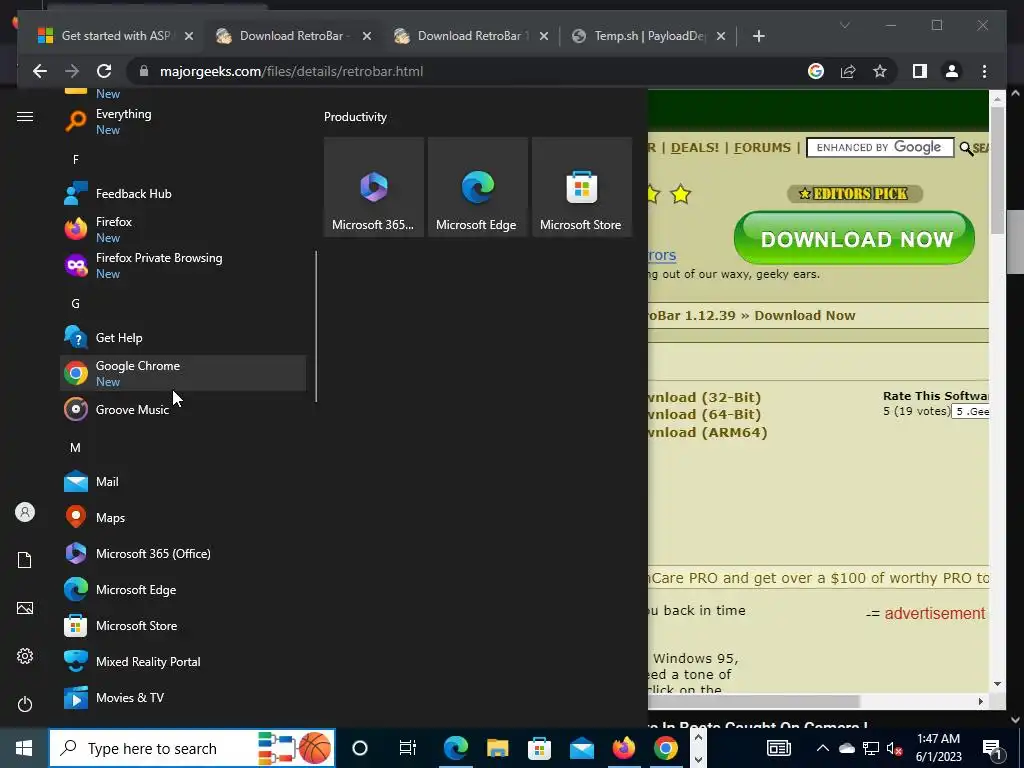Switch to second Download RetroBar tab
The width and height of the screenshot is (1024, 768).
[x=472, y=36]
